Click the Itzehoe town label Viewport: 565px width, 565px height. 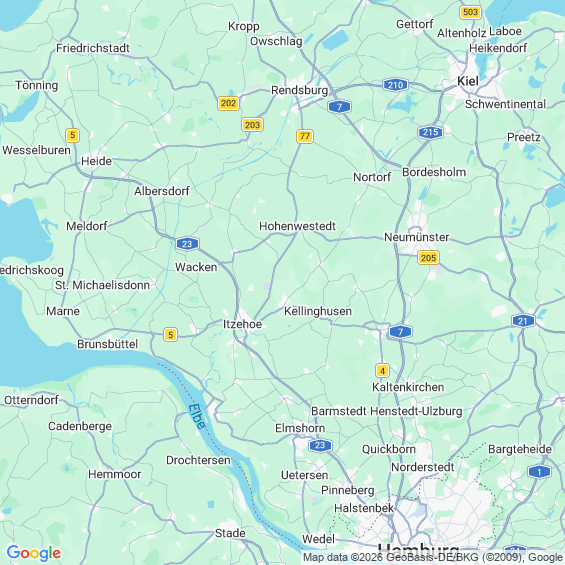[x=243, y=324]
